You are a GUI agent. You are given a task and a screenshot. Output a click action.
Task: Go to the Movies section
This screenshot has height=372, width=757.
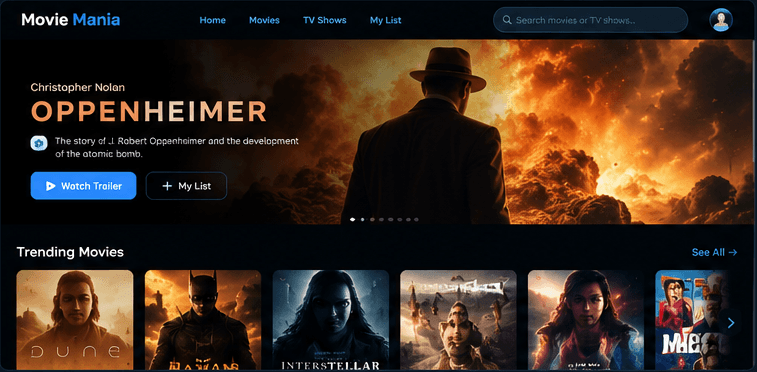(x=264, y=20)
